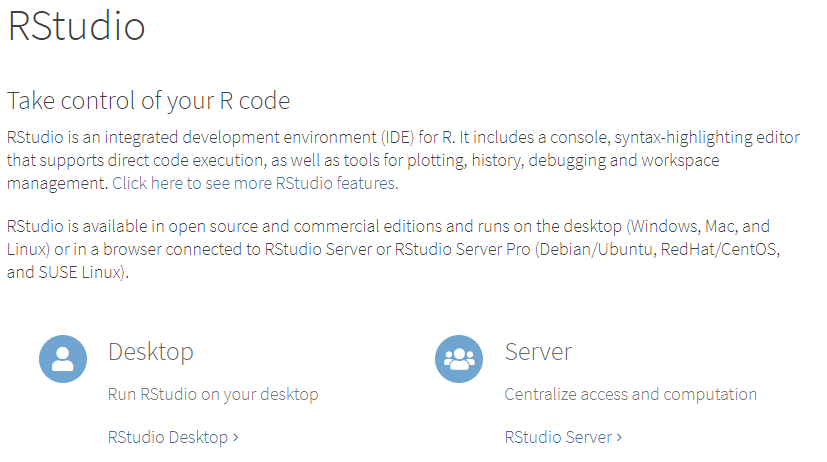Click the paragraph starting 'RStudio is an integrated development'

pos(403,160)
